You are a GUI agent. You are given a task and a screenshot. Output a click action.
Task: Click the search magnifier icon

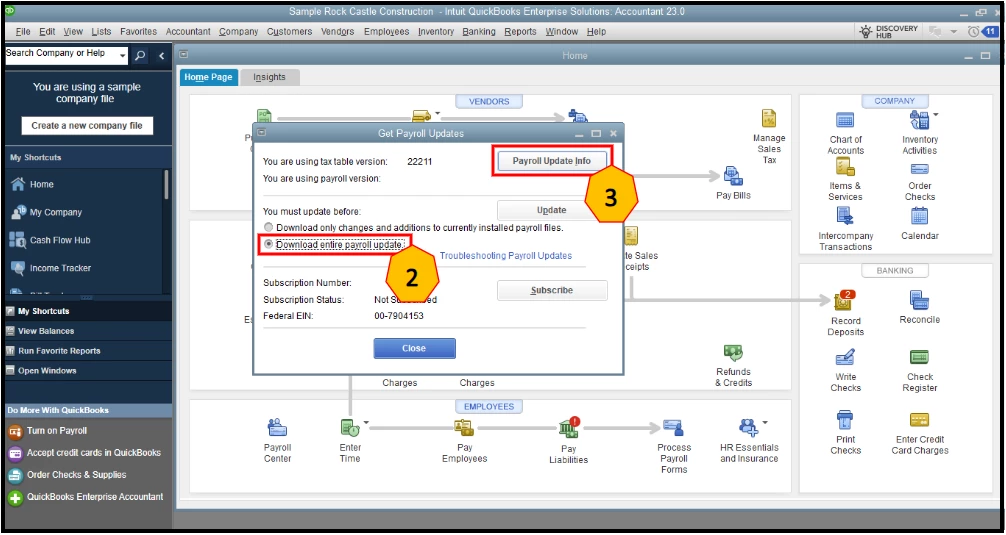click(x=141, y=56)
